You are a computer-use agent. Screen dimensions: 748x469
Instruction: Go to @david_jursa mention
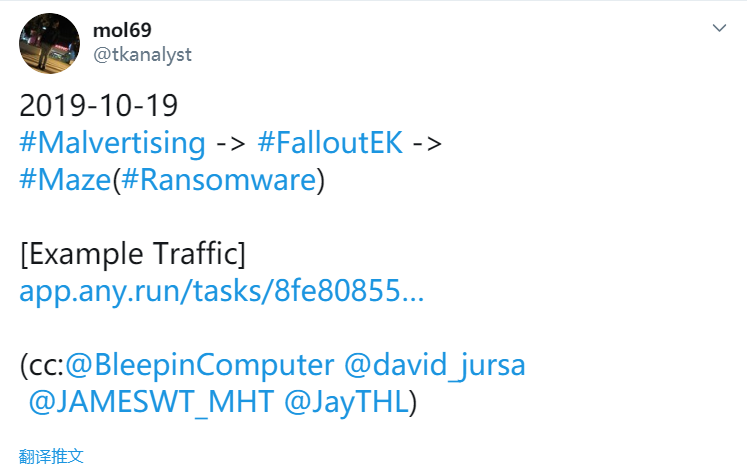[435, 365]
